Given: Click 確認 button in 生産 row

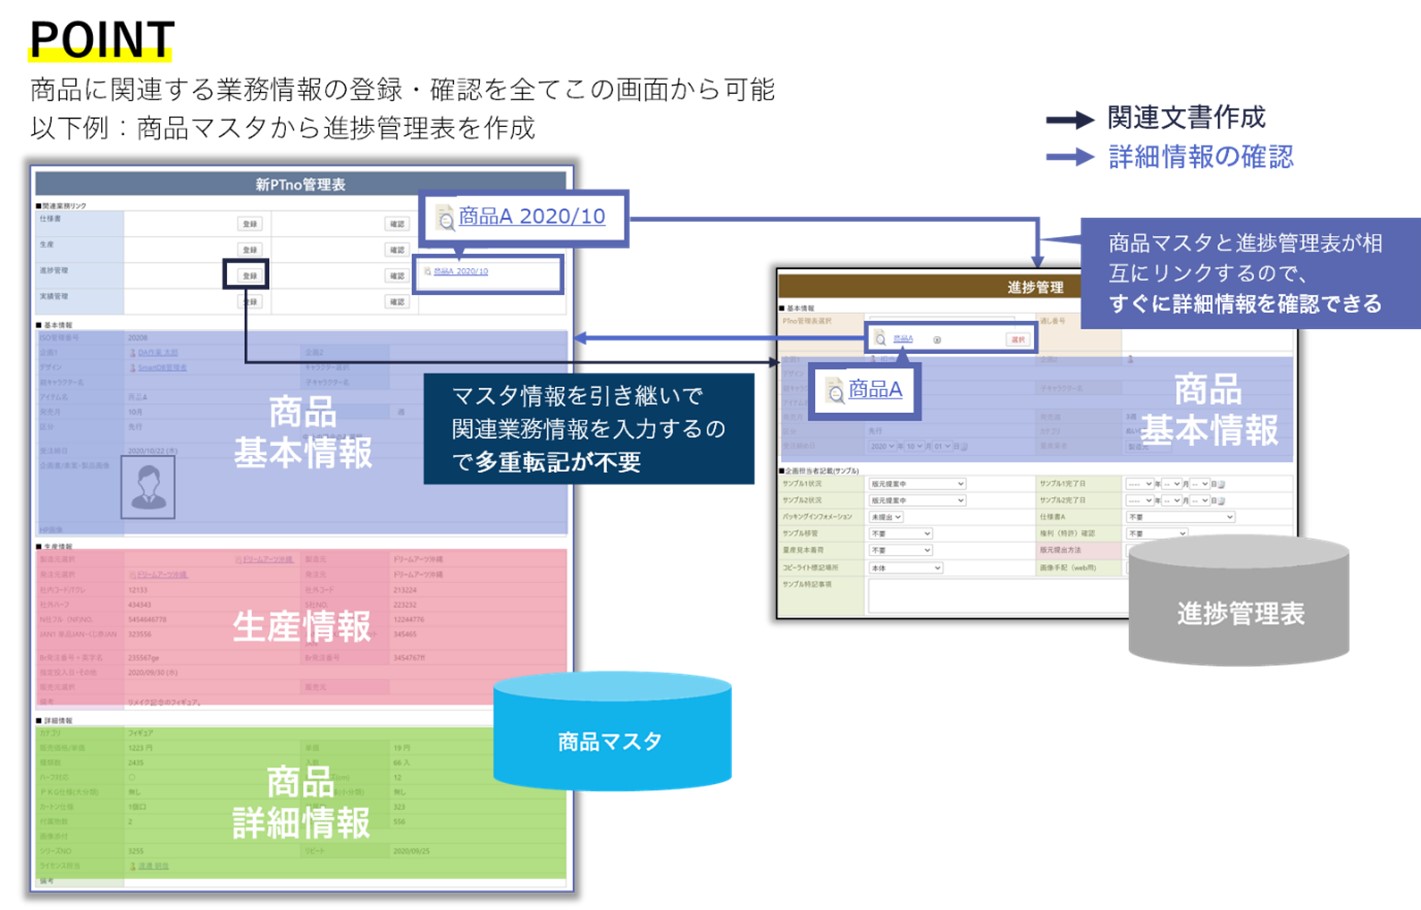Looking at the screenshot, I should 397,250.
